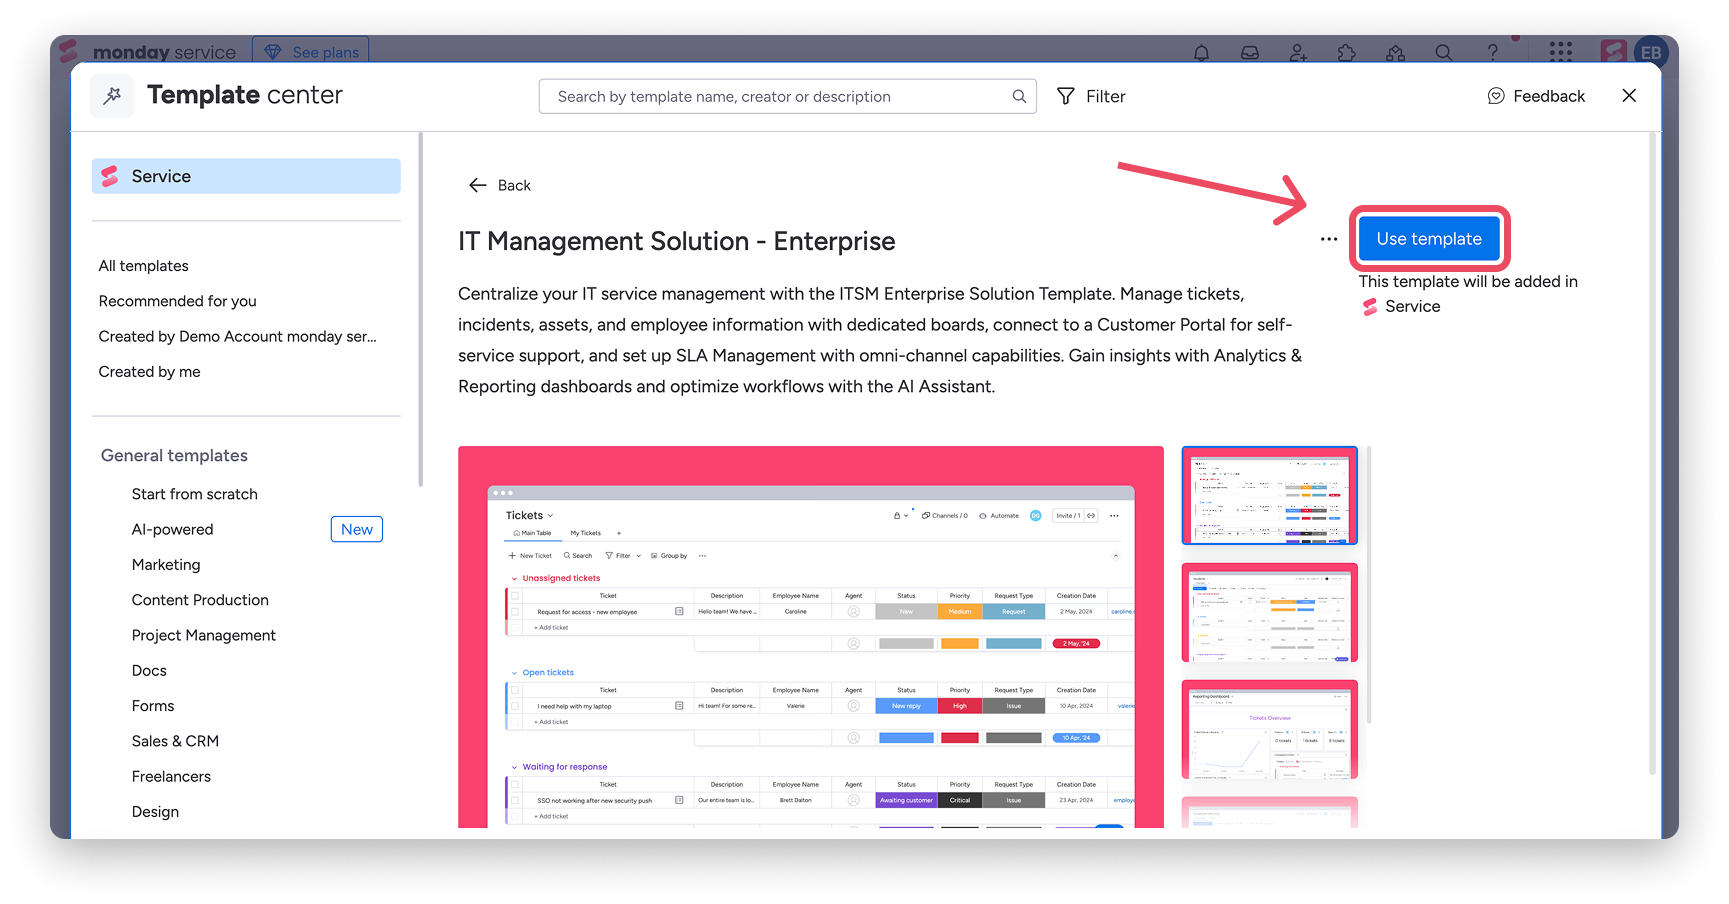Click the Template center pin icon
This screenshot has width=1729, height=904.
(112, 96)
